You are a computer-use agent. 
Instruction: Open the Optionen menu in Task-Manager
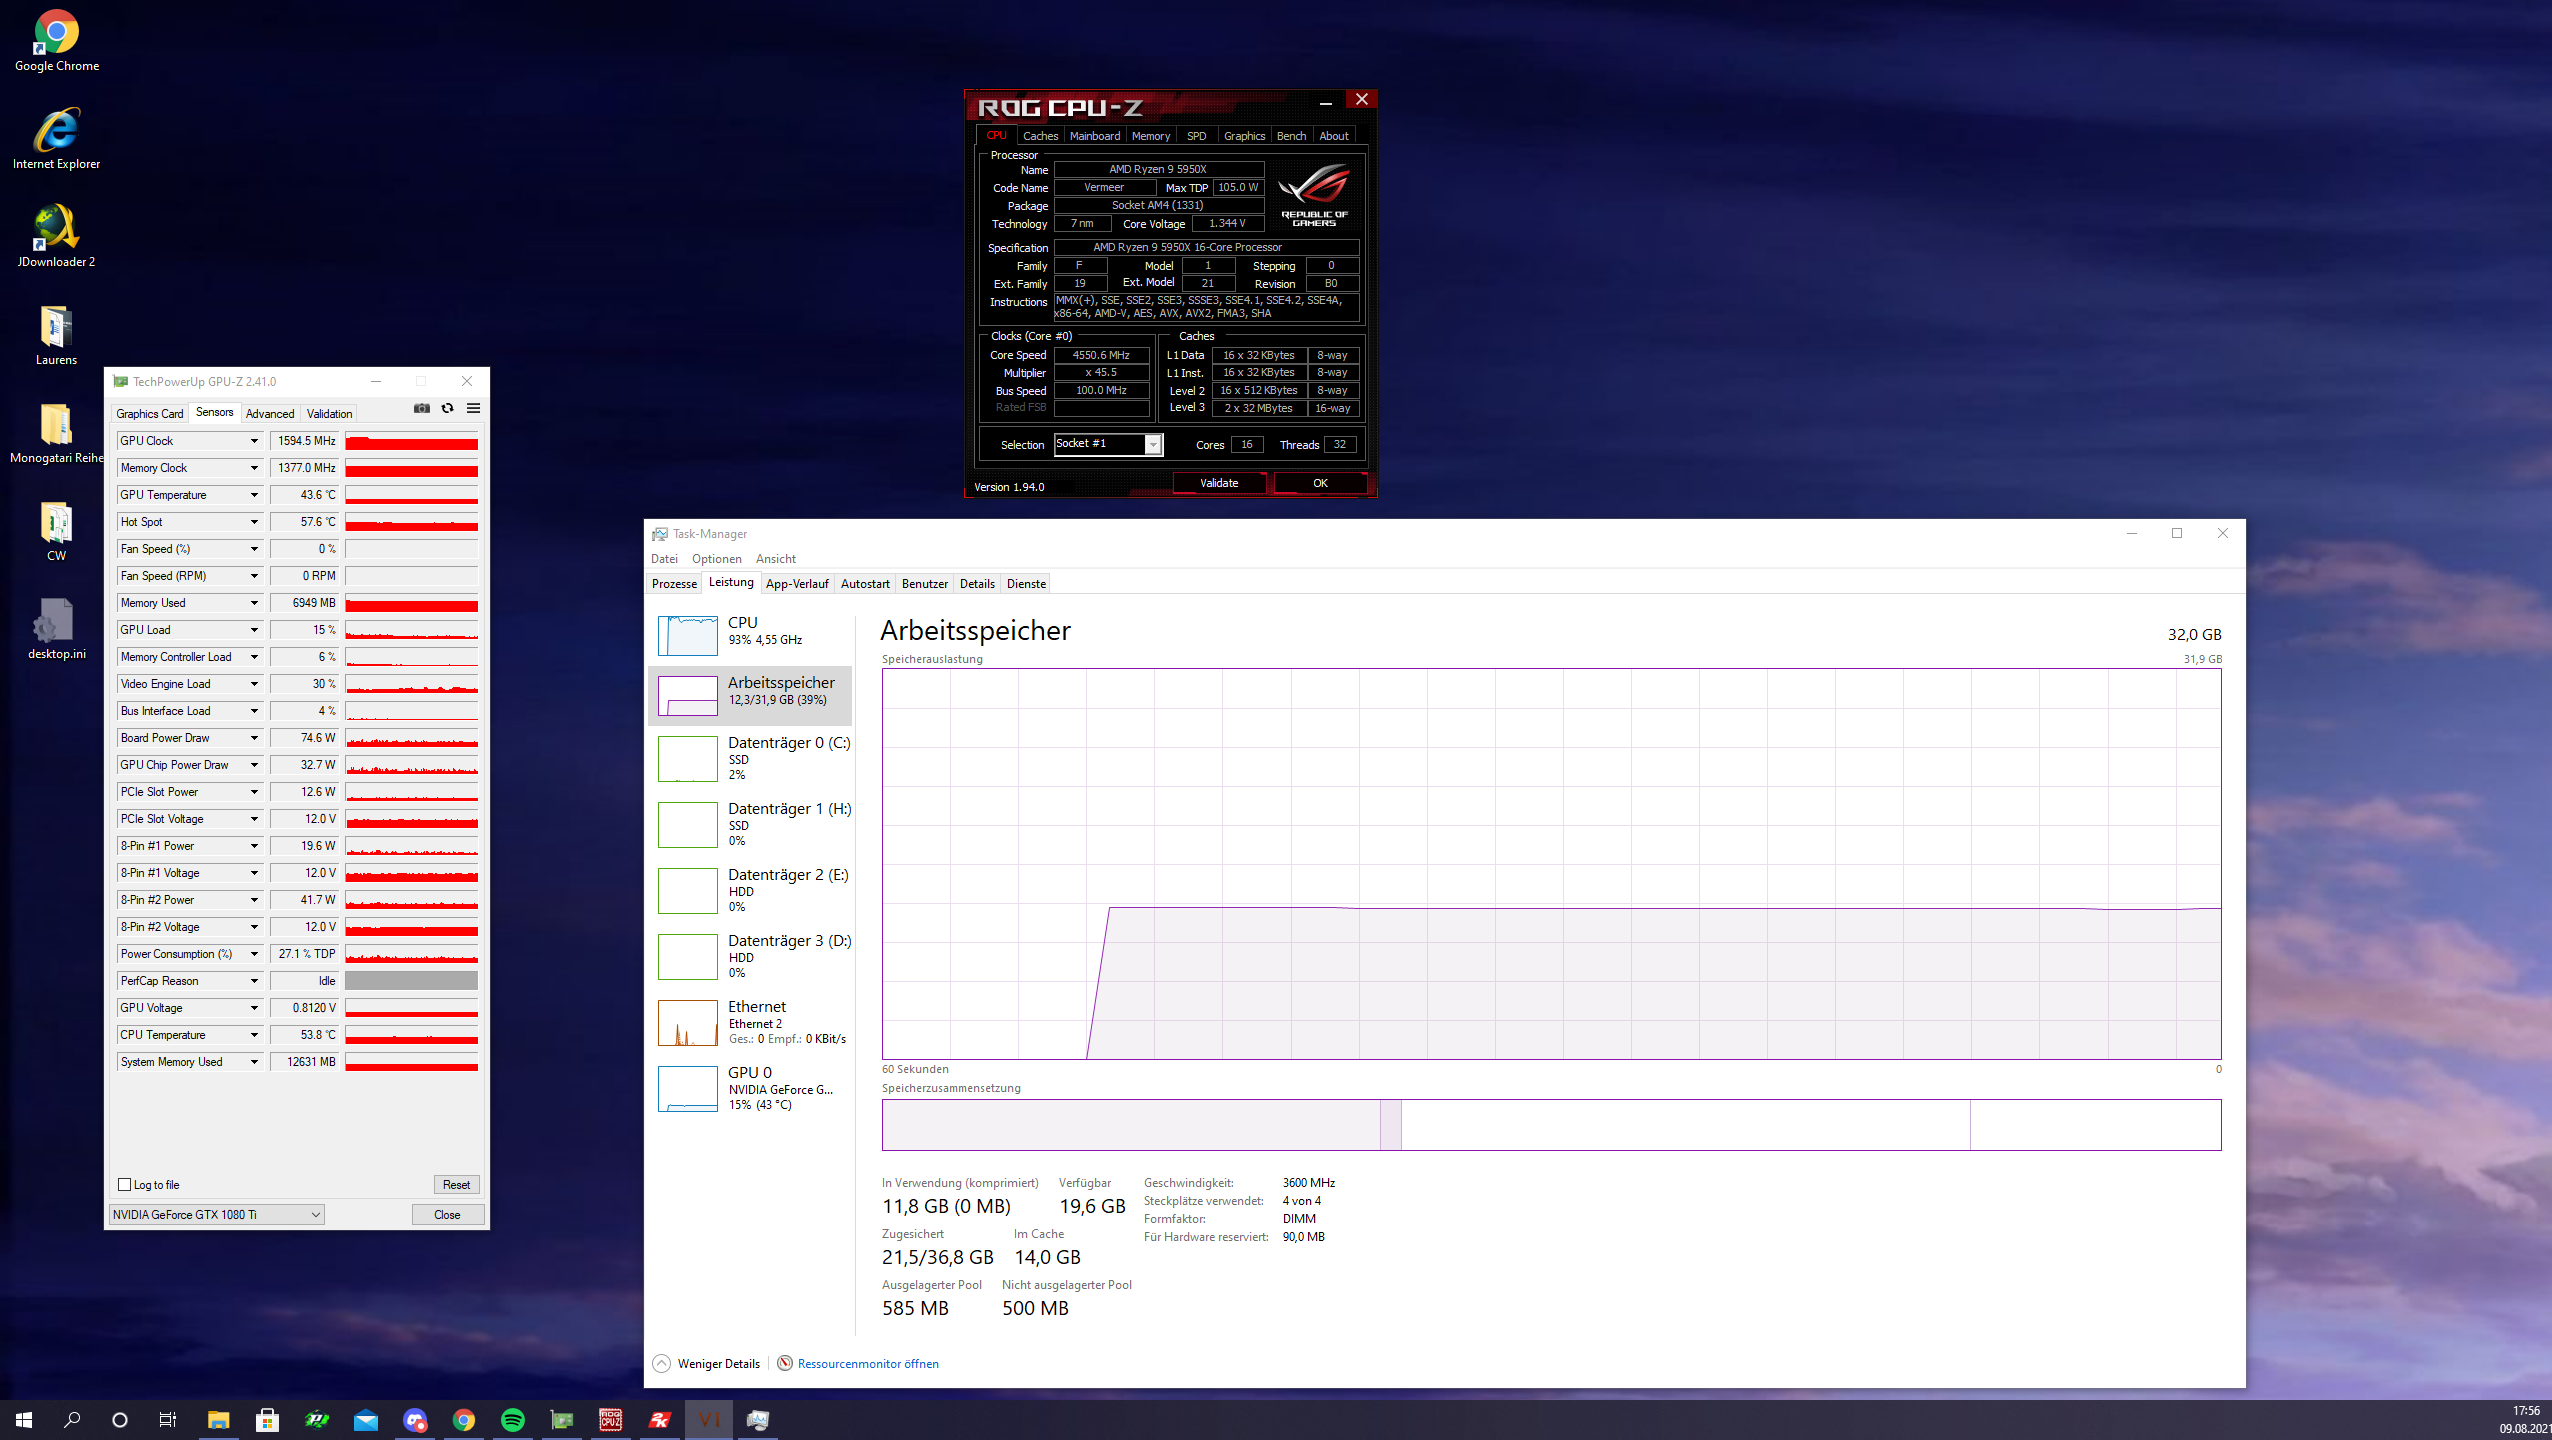[716, 559]
